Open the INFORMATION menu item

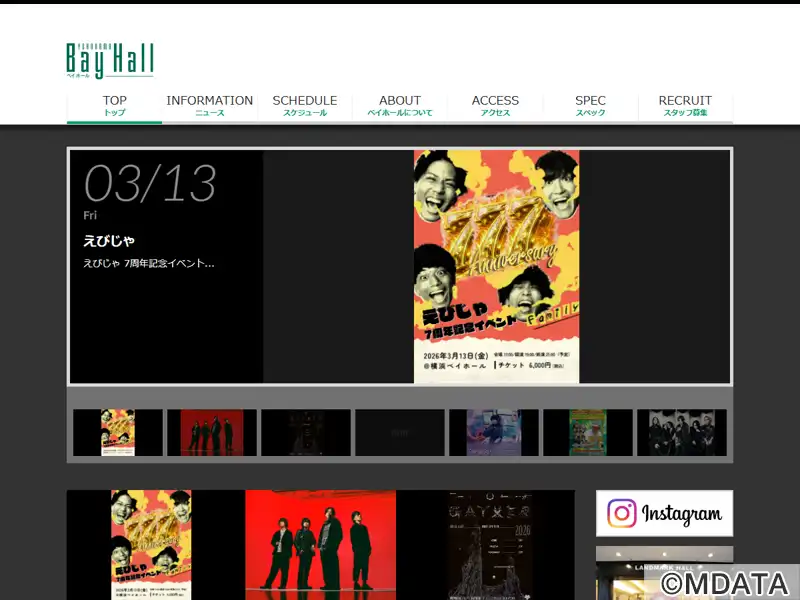coord(210,105)
